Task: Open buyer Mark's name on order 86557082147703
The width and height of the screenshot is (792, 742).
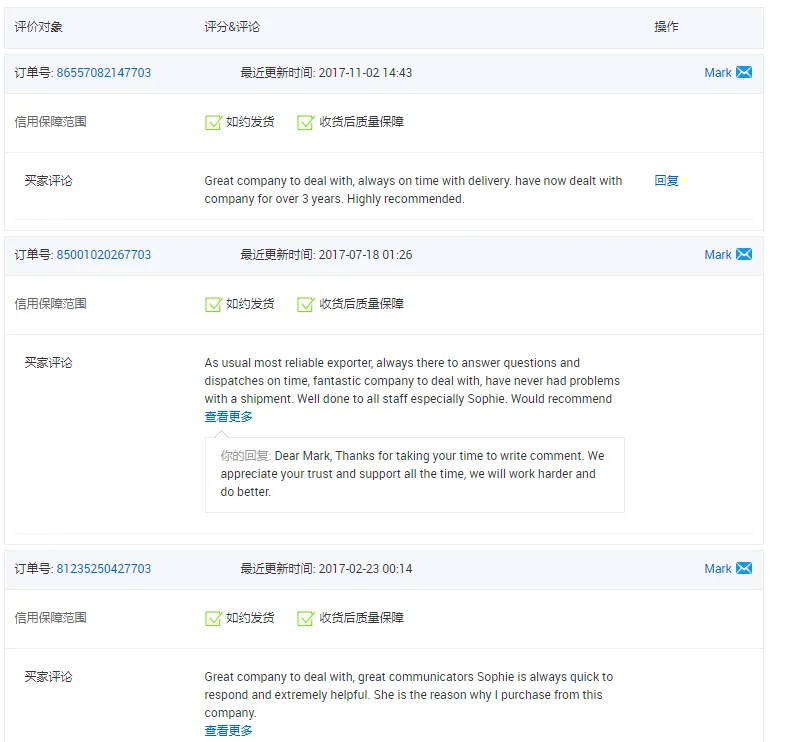Action: pyautogui.click(x=717, y=73)
